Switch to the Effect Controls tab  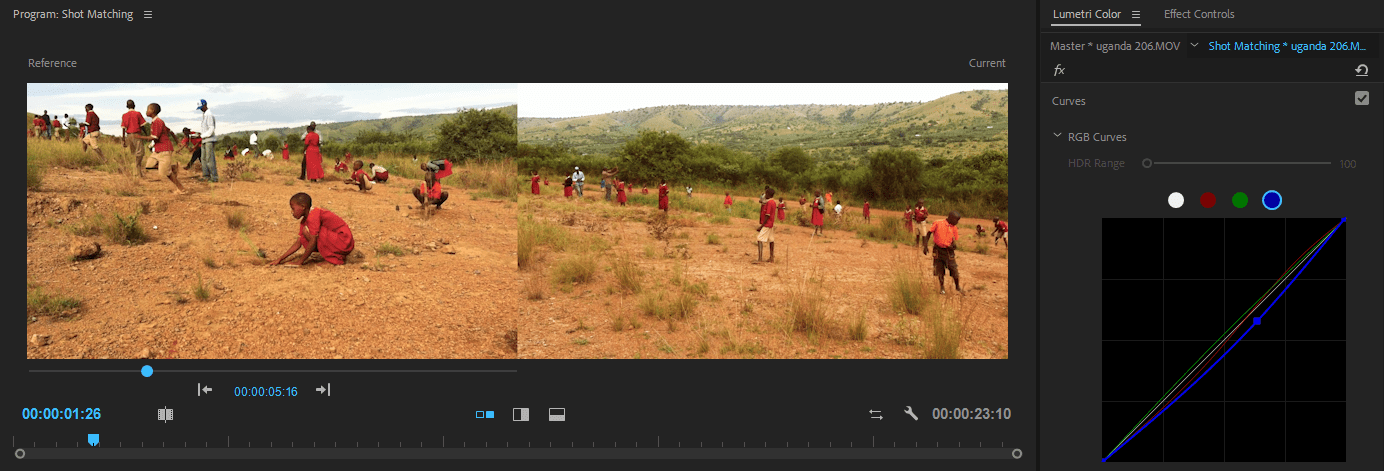click(x=1199, y=14)
